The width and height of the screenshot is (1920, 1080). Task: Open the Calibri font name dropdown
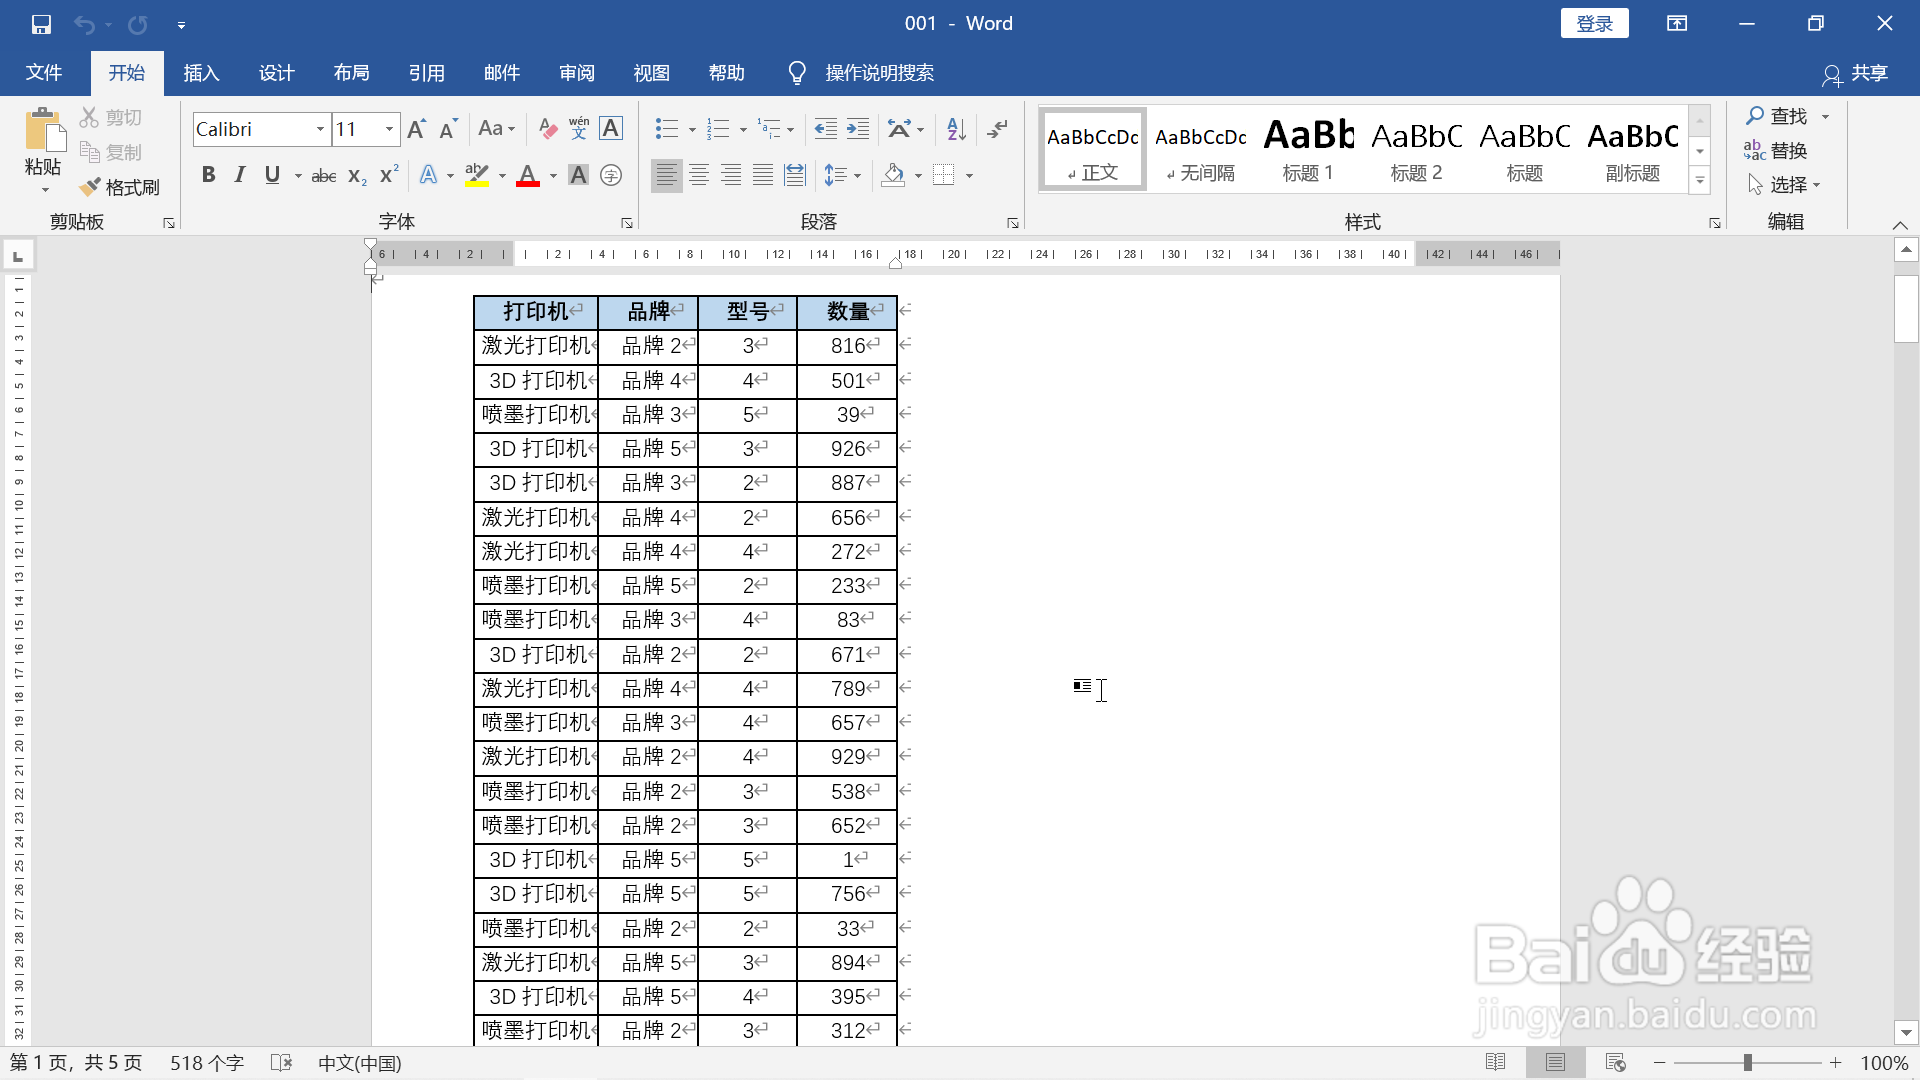tap(320, 129)
